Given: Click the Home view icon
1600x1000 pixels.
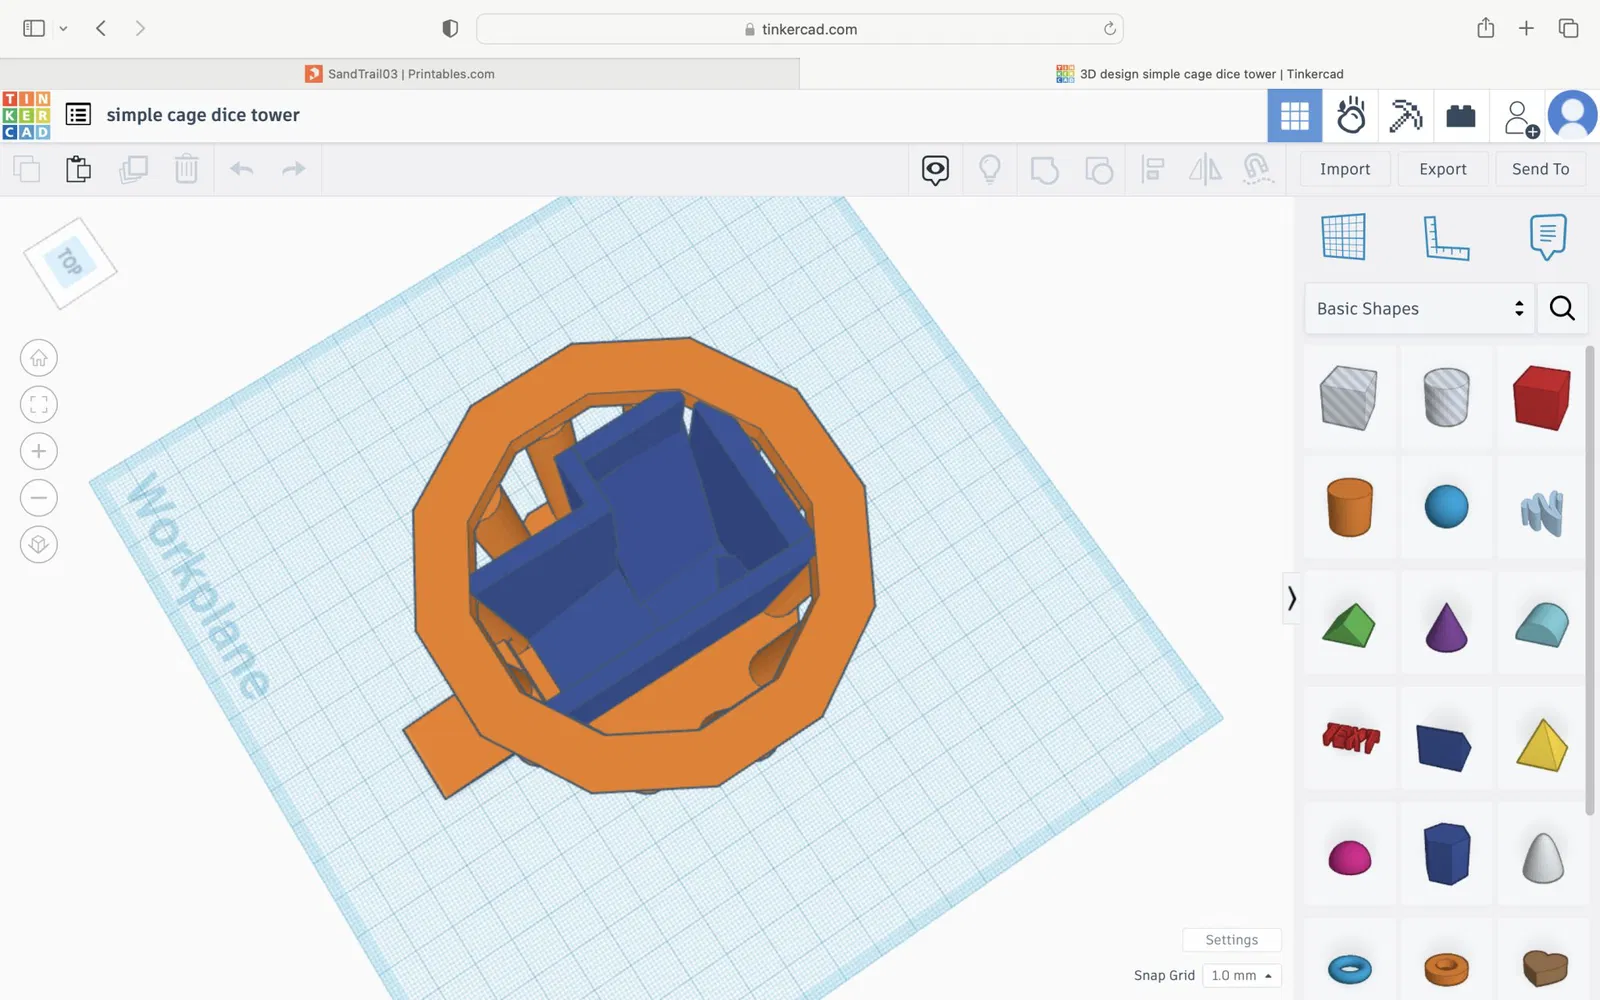Looking at the screenshot, I should pos(39,358).
